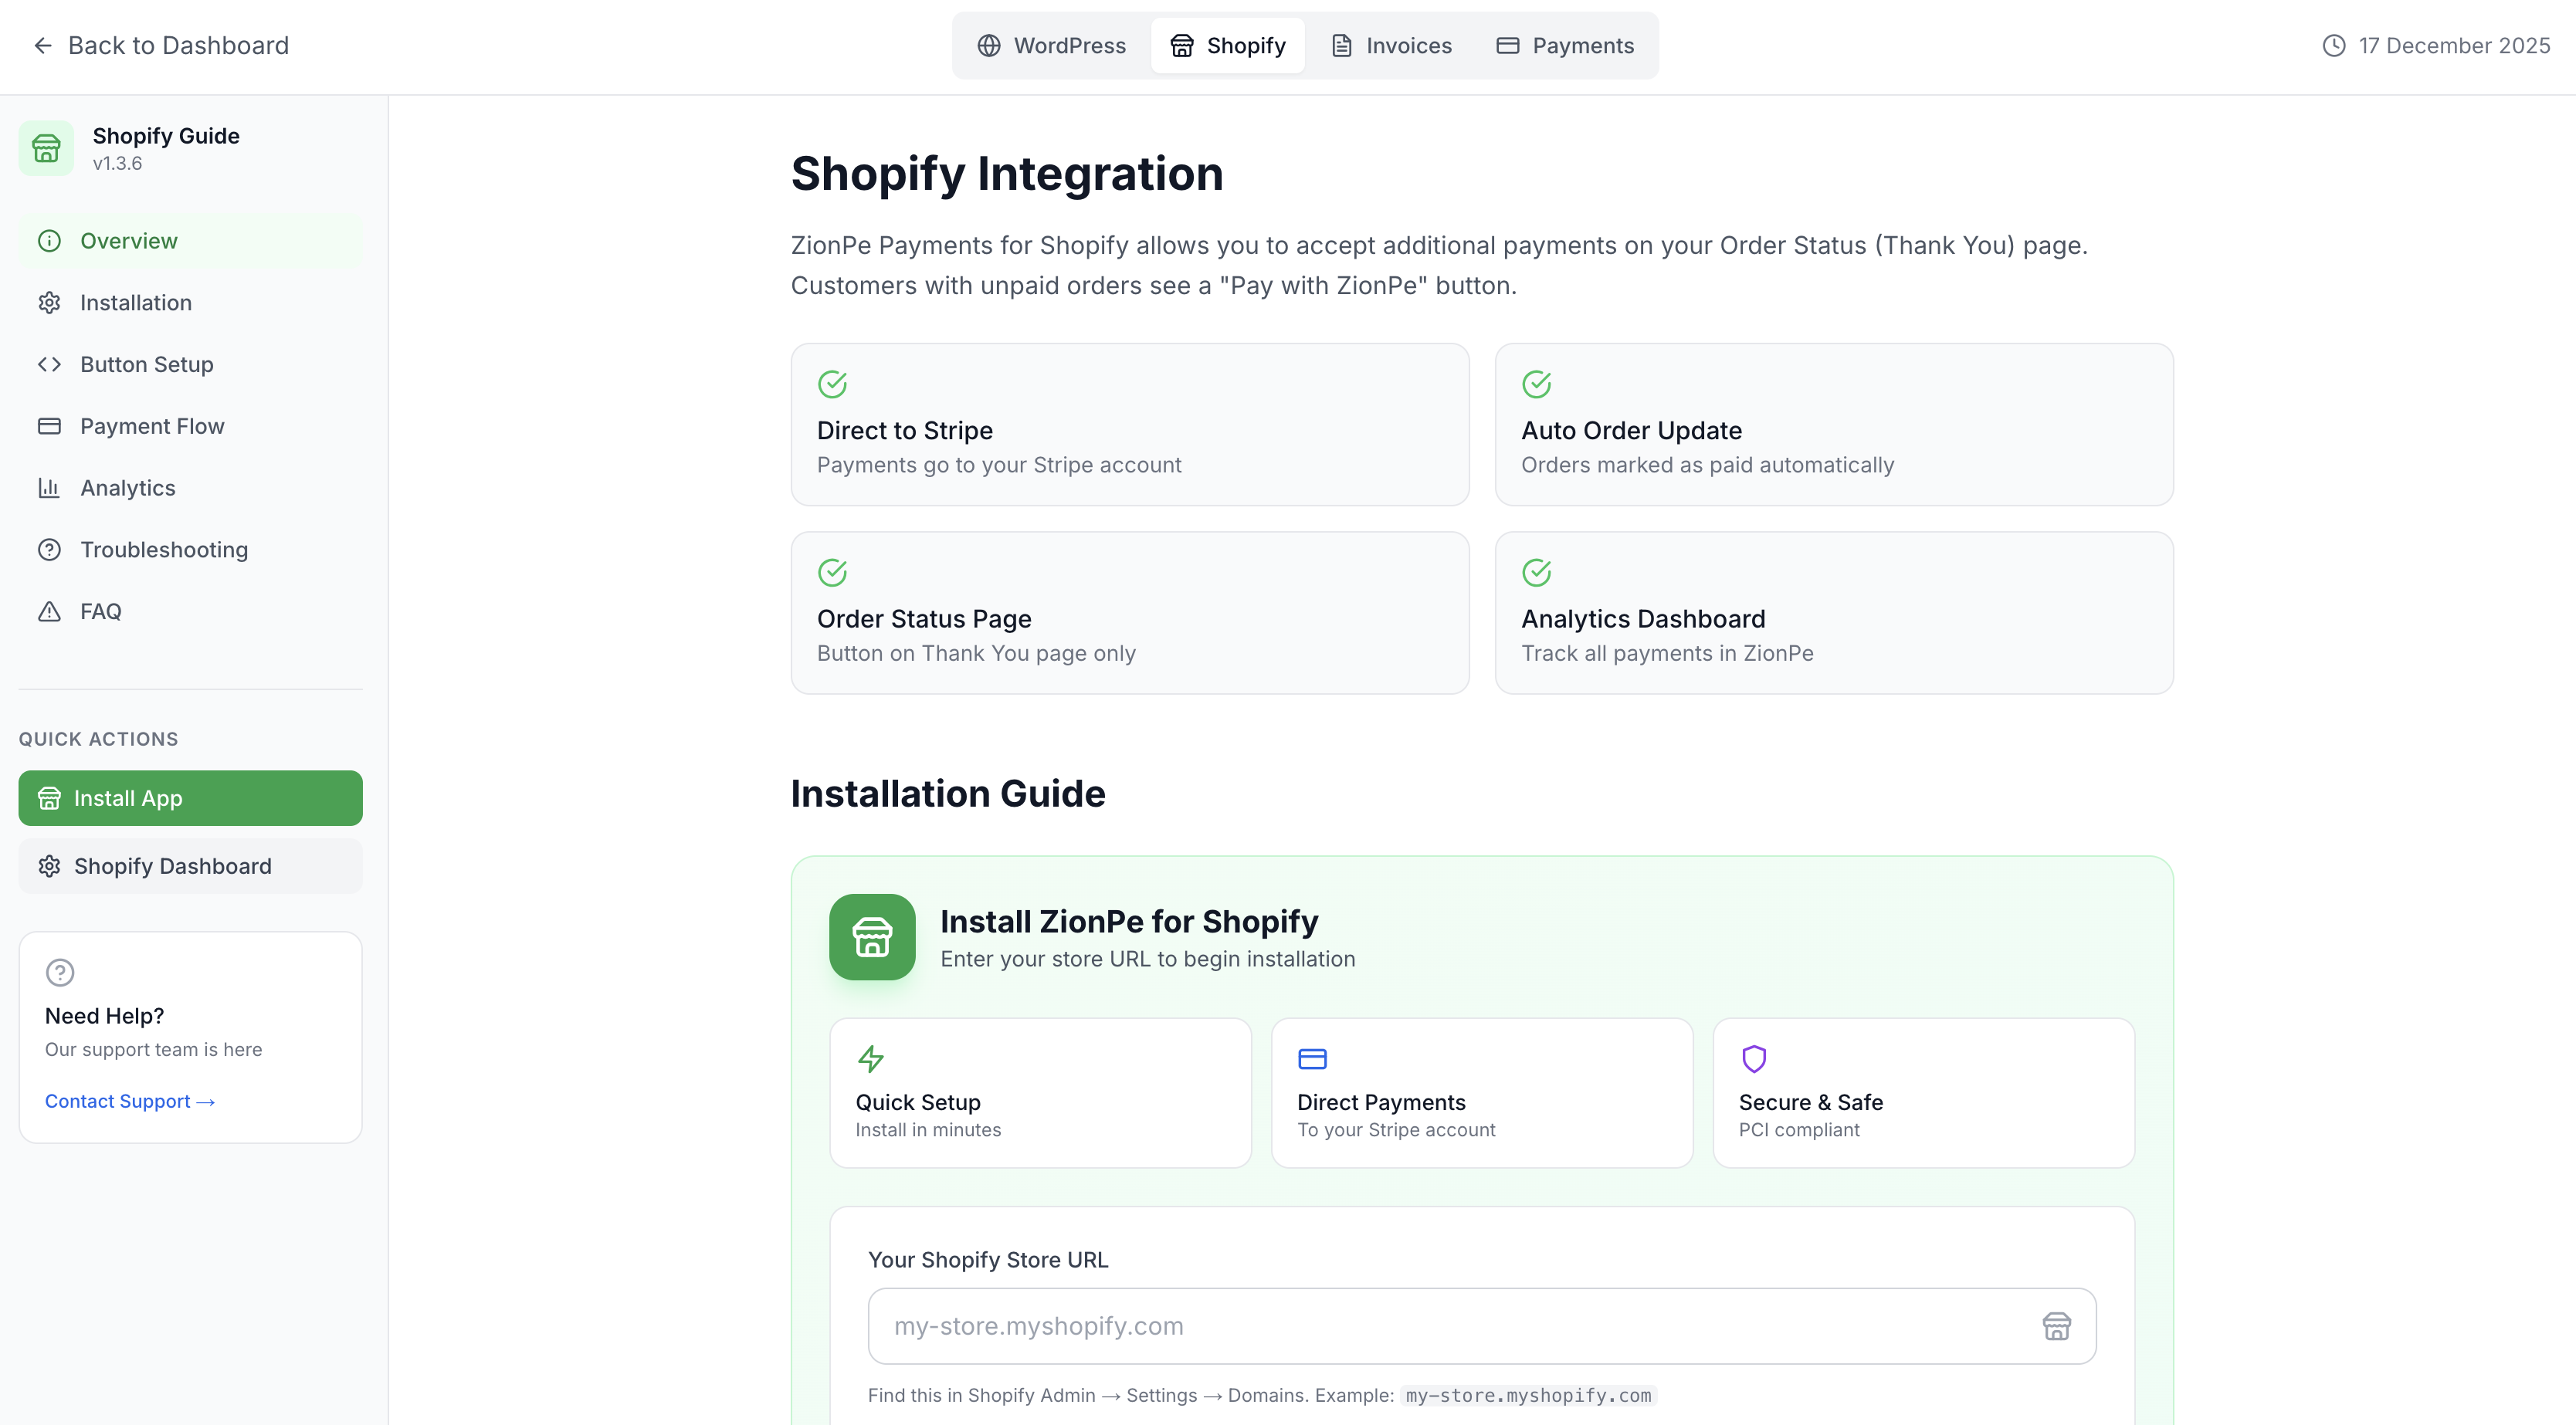The height and width of the screenshot is (1425, 2576).
Task: Click the back arrow to Dashboard
Action: (43, 46)
